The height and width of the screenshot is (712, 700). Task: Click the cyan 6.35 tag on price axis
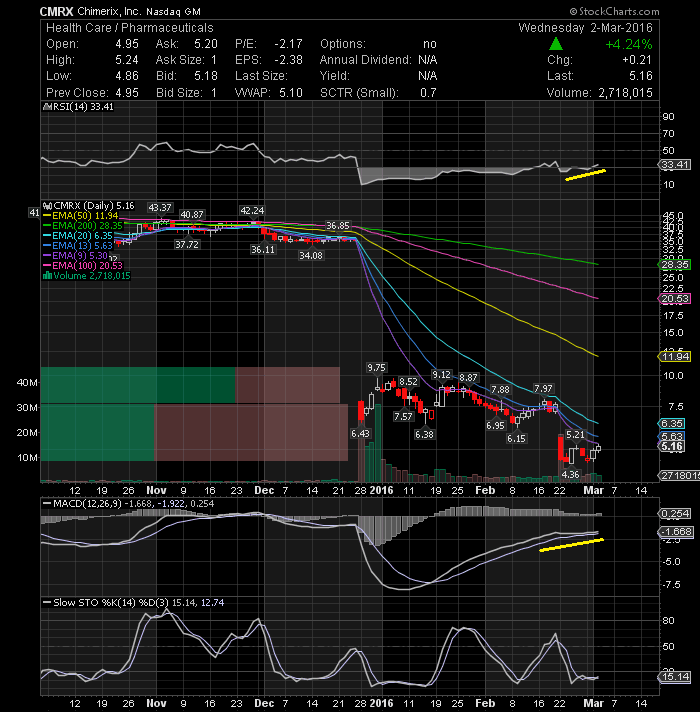click(672, 424)
